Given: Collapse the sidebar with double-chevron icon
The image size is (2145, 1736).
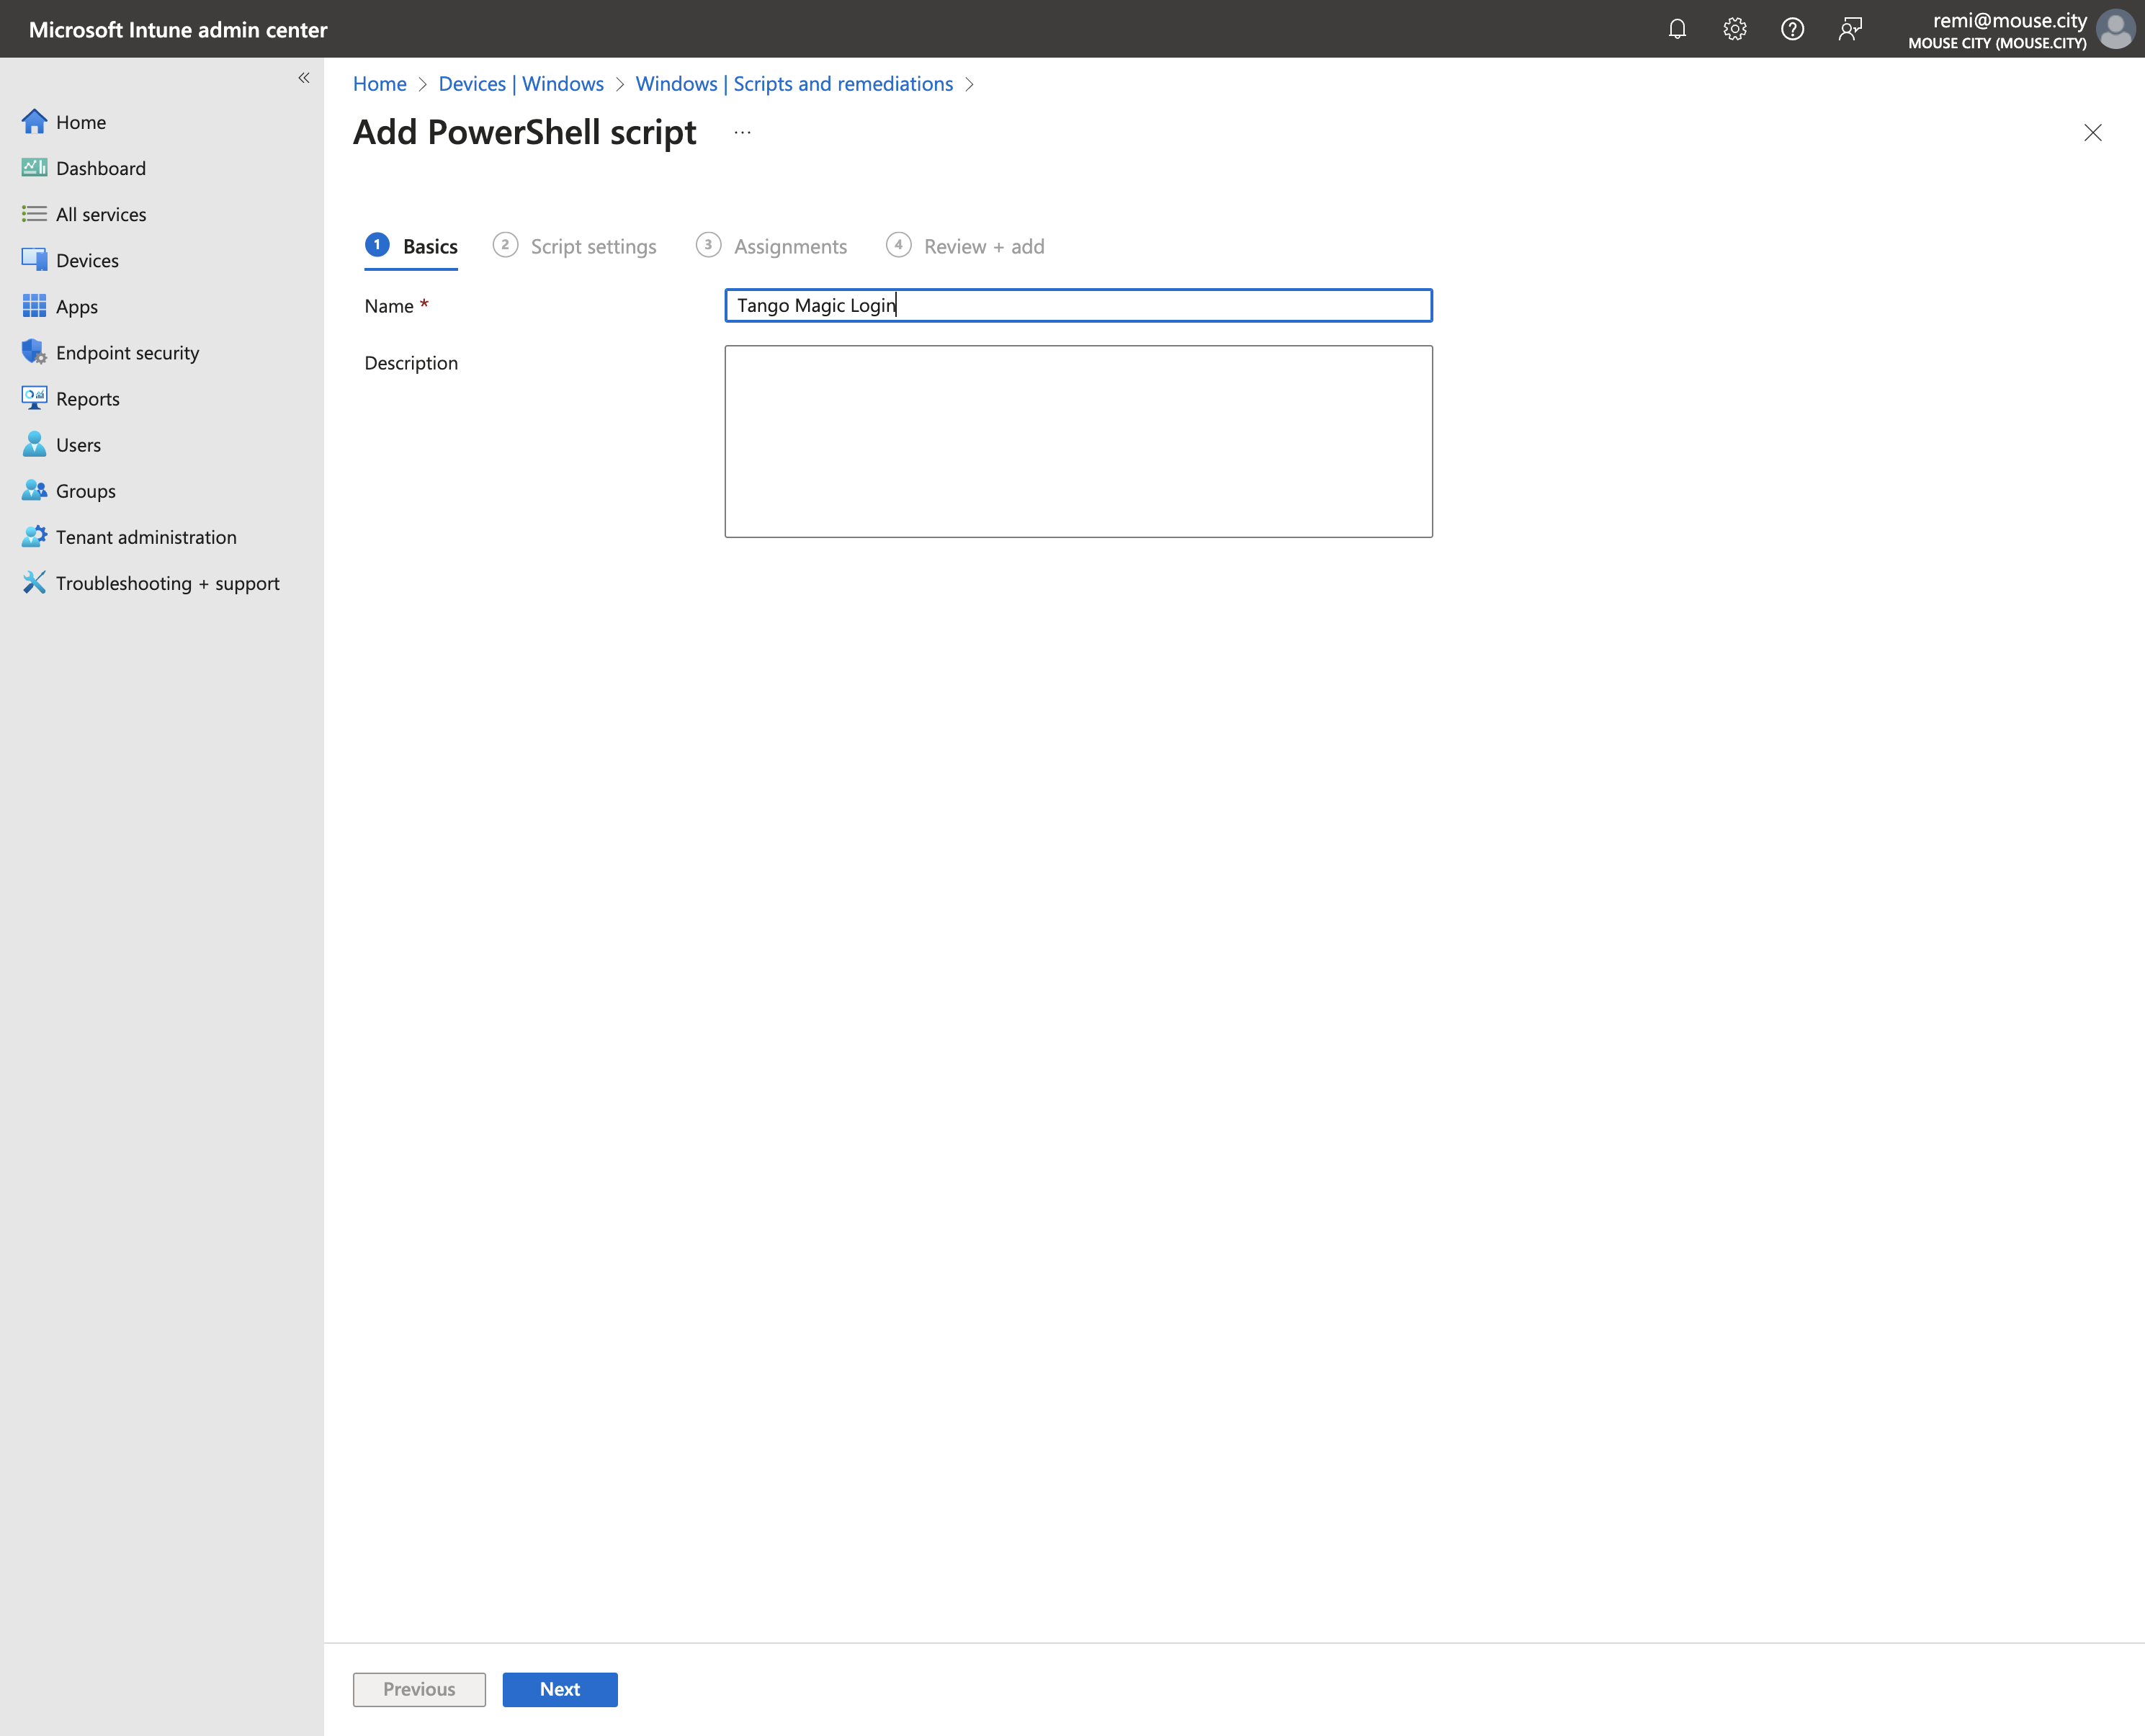Looking at the screenshot, I should 304,78.
